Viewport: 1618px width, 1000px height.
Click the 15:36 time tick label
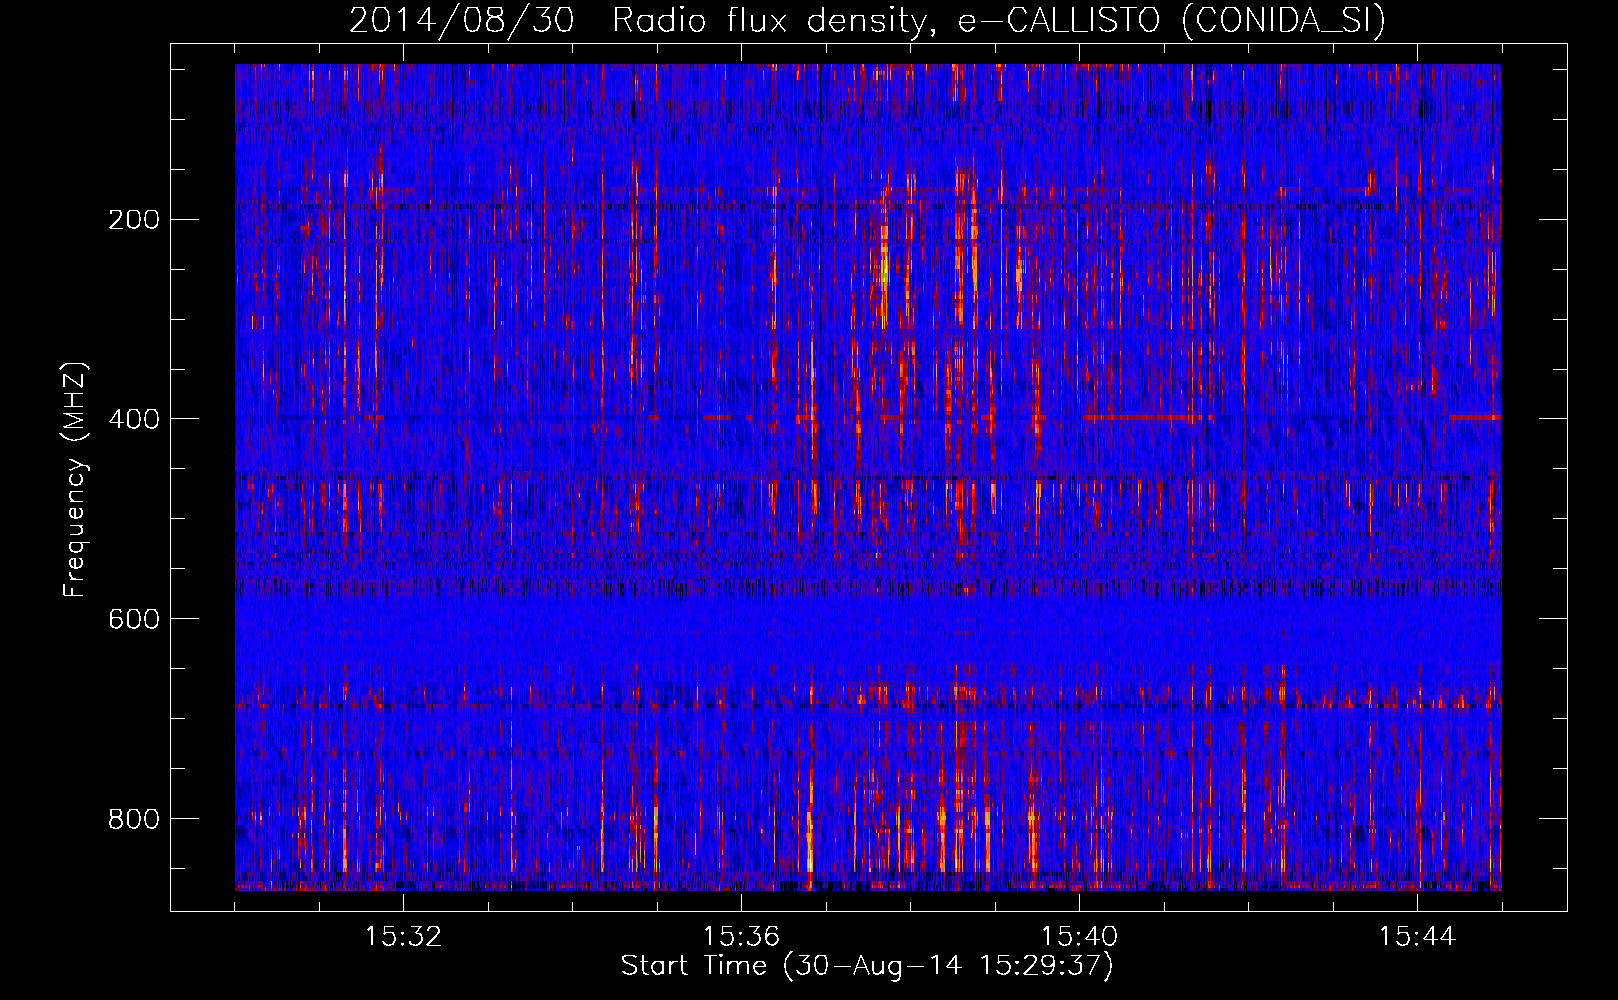741,937
